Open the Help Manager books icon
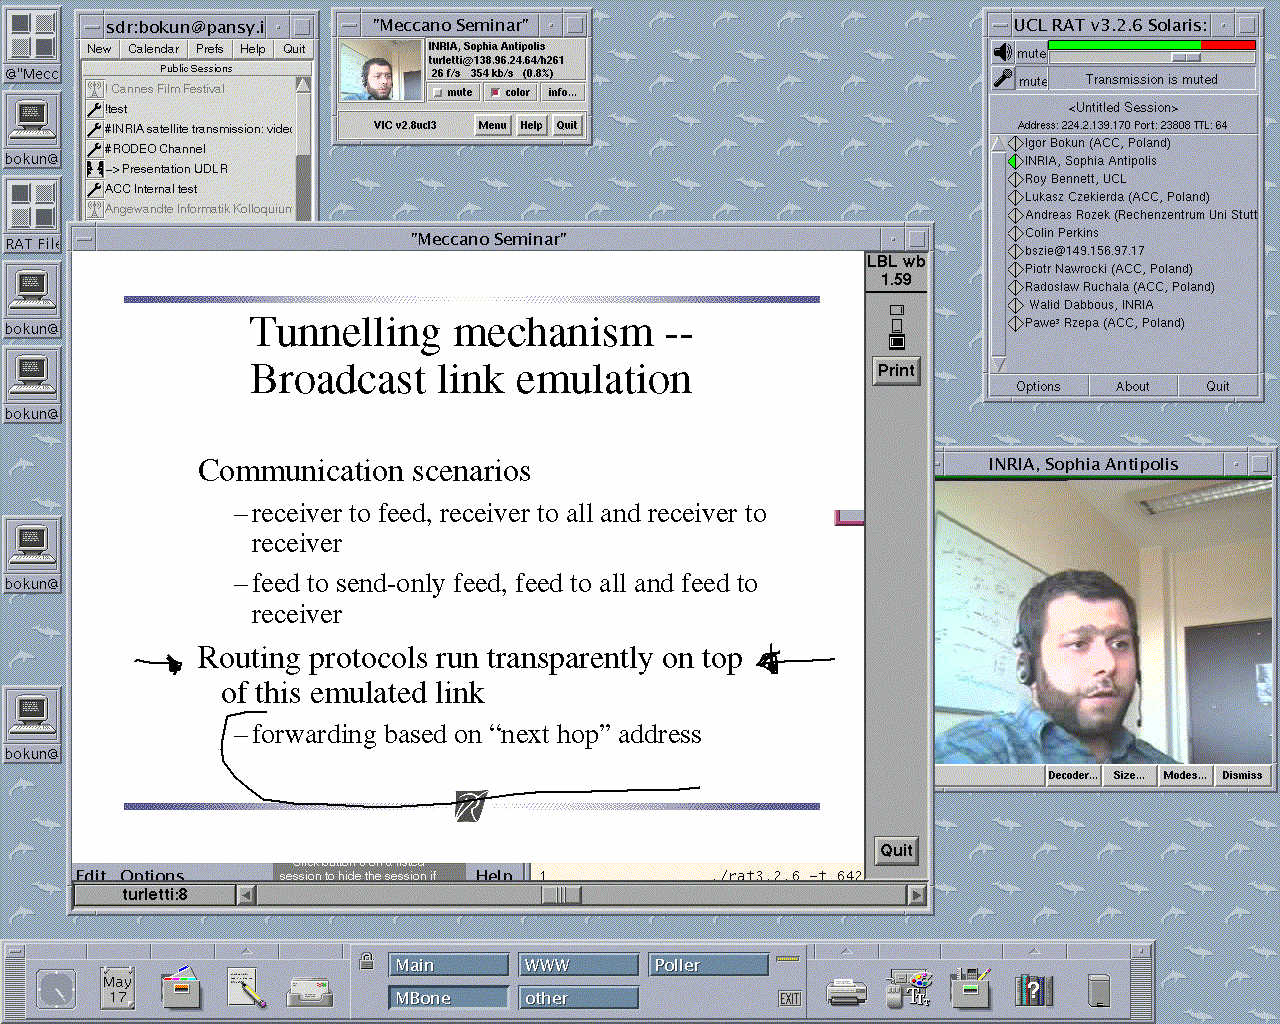 (x=1034, y=990)
